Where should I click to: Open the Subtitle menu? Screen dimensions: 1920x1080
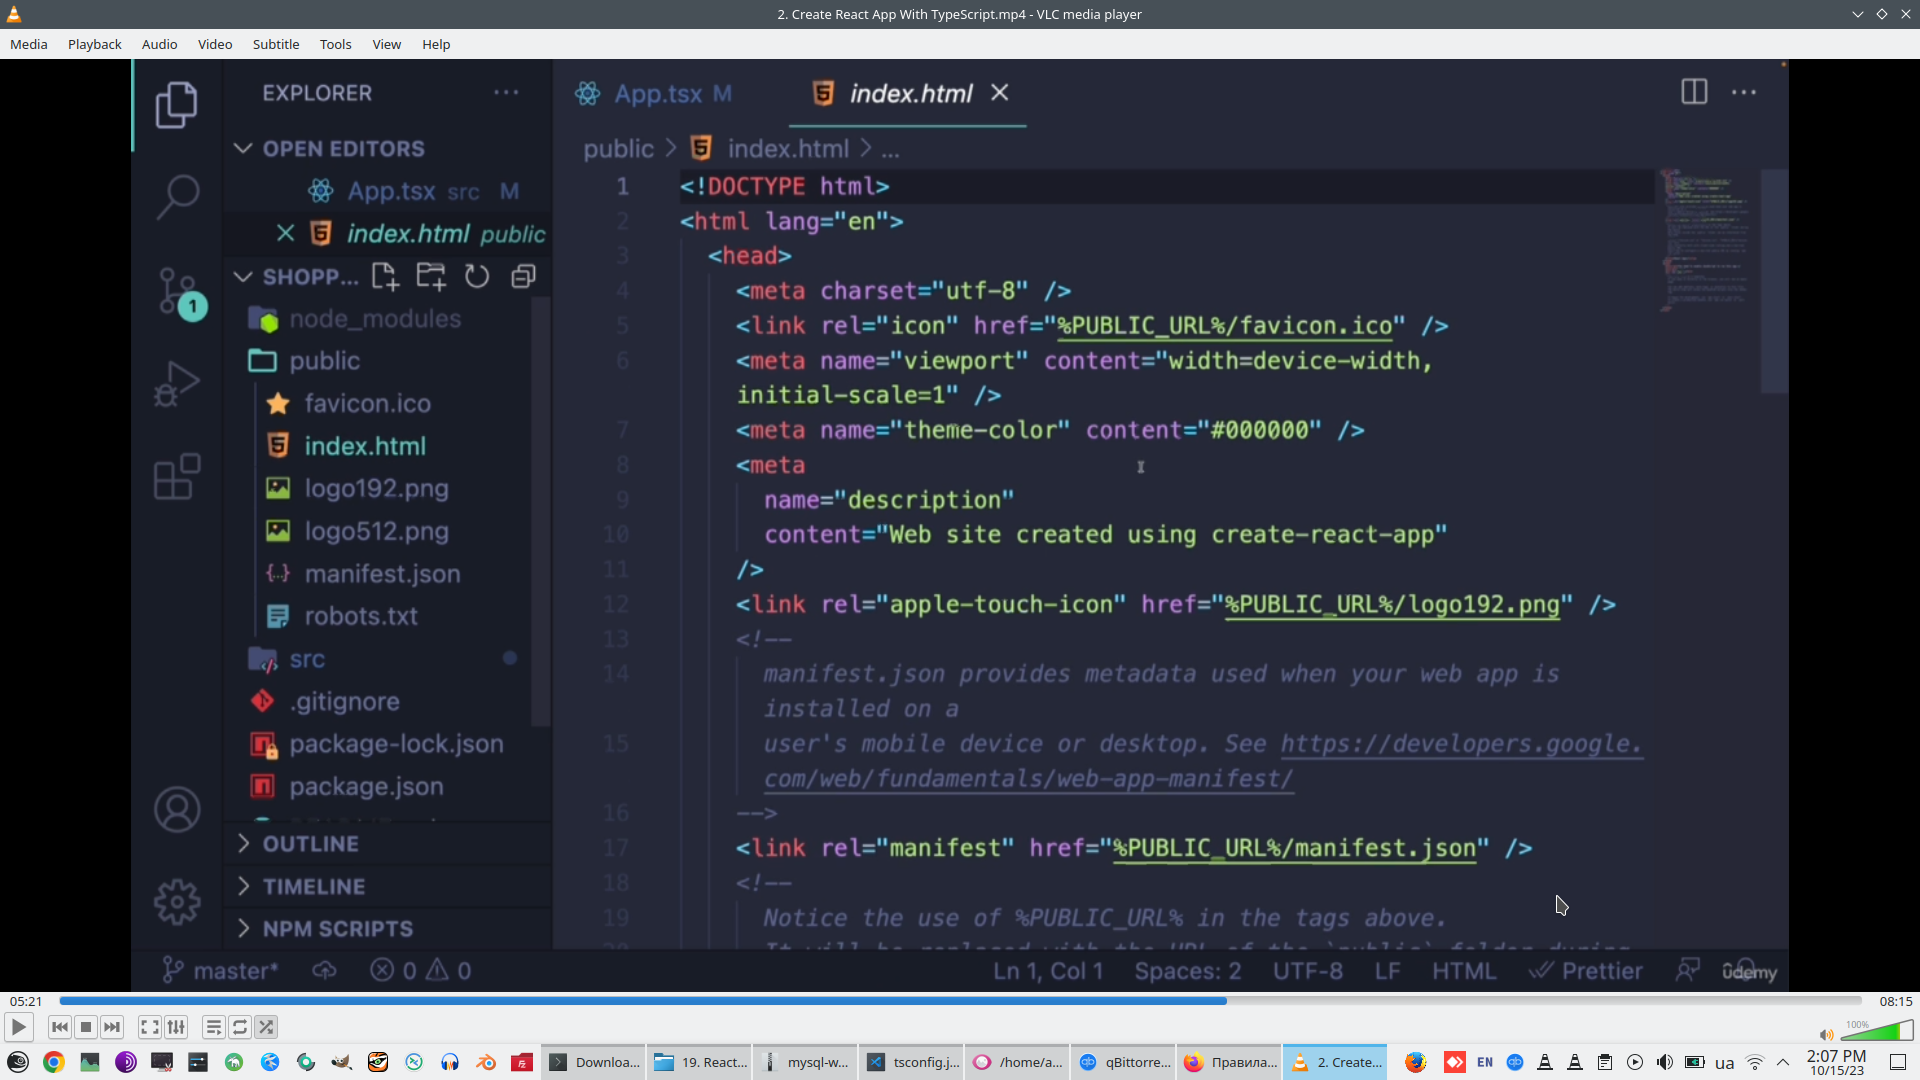coord(275,44)
